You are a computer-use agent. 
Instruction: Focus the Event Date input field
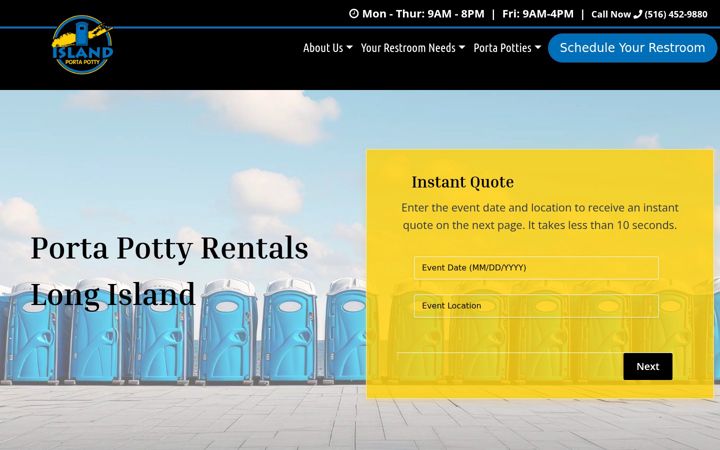click(536, 268)
